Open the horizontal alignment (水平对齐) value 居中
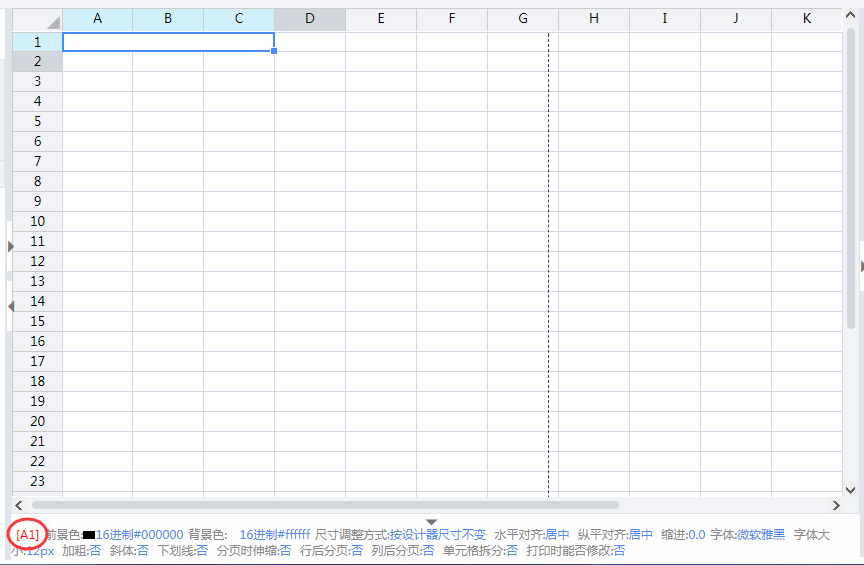This screenshot has height=565, width=864. click(x=557, y=535)
